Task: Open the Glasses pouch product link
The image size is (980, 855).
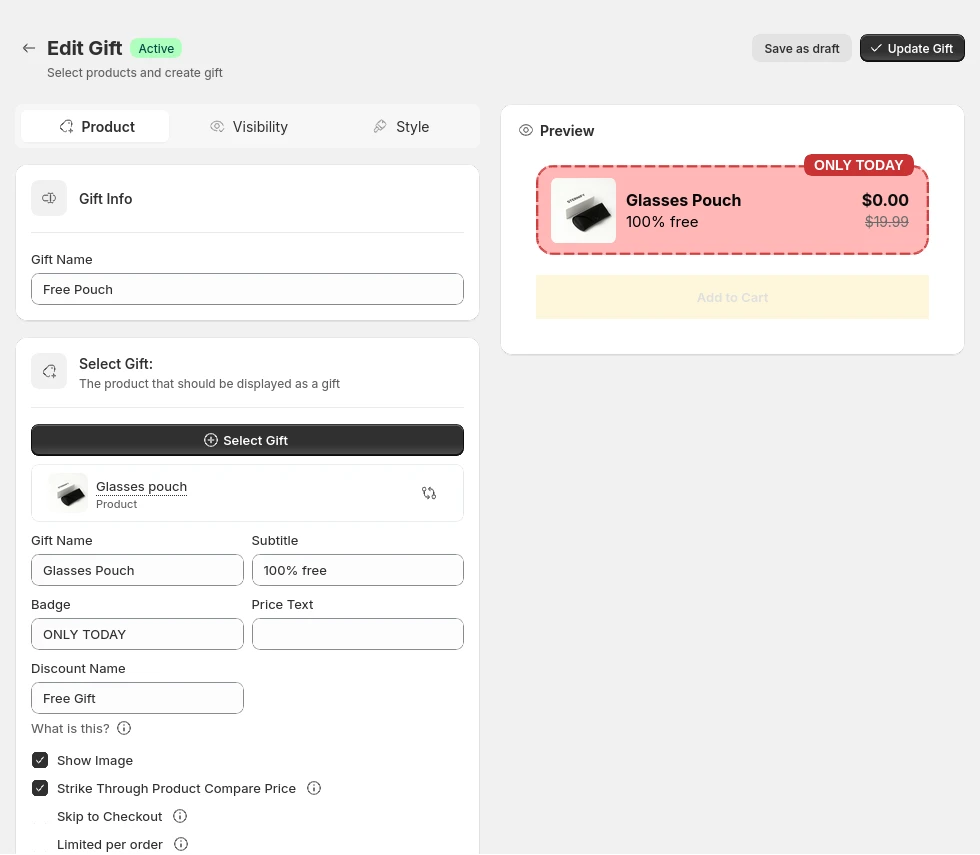Action: pos(141,487)
